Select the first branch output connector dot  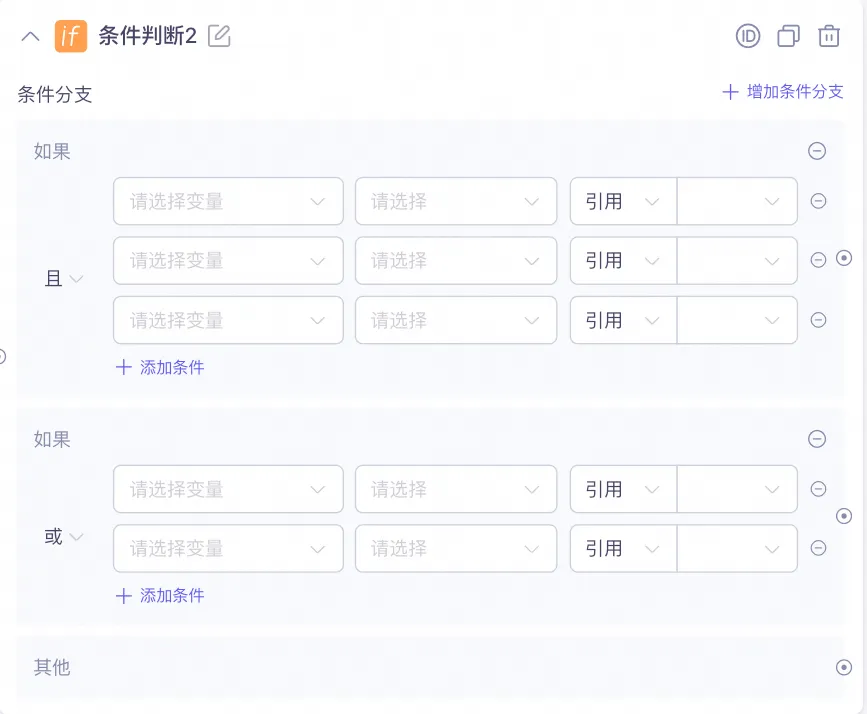click(x=844, y=258)
